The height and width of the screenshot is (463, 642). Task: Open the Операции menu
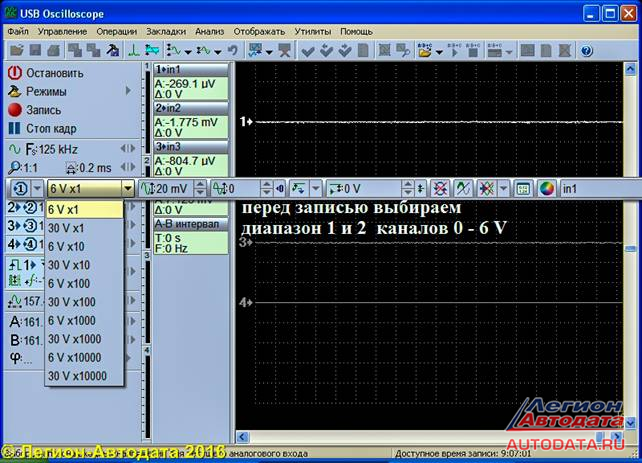click(x=117, y=32)
